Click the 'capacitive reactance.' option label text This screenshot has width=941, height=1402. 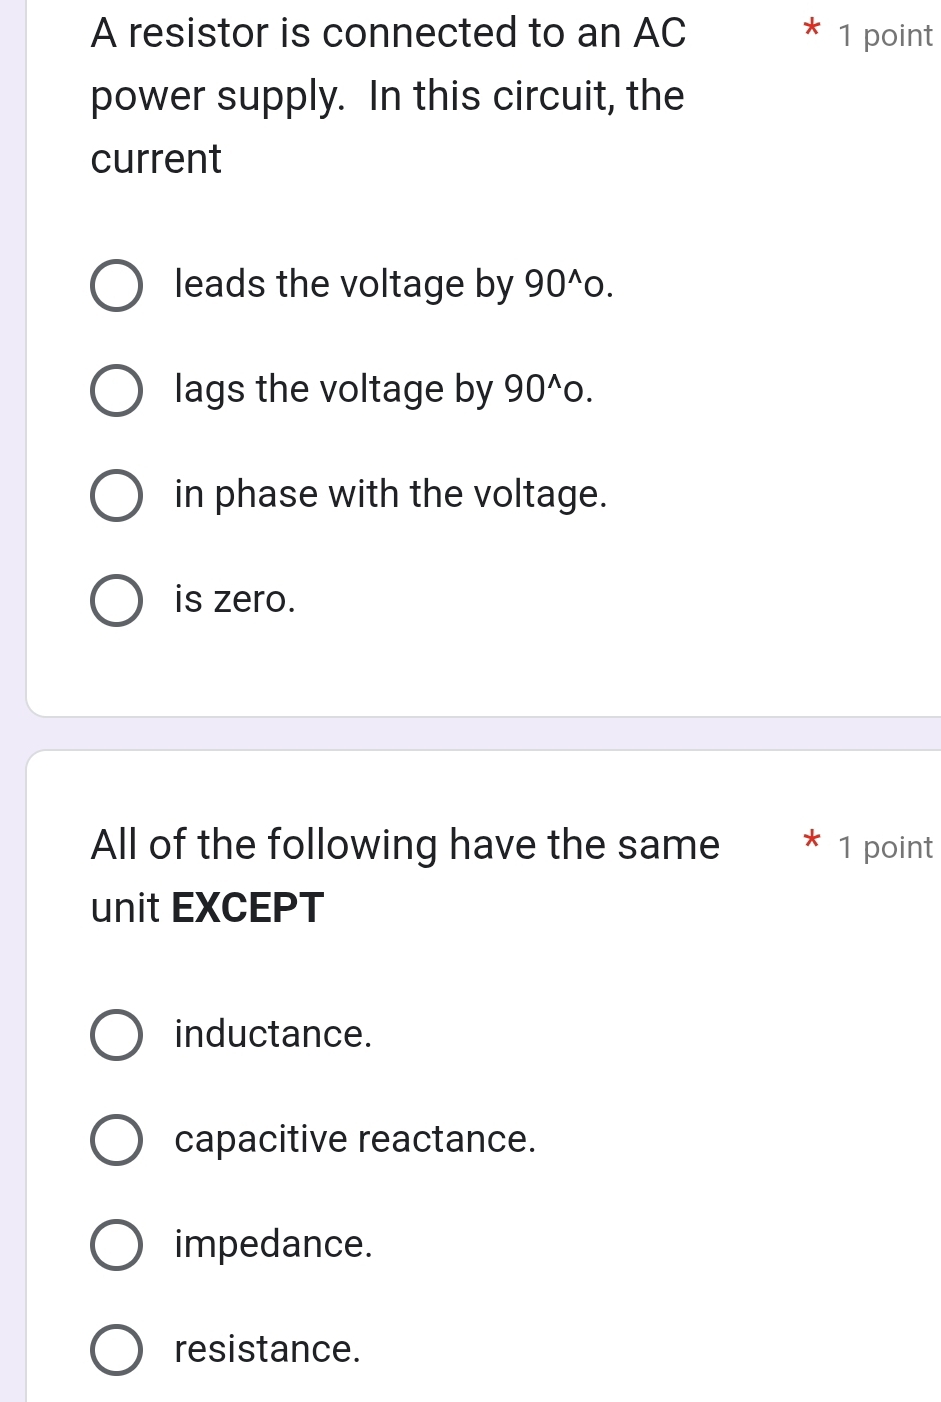click(355, 1139)
